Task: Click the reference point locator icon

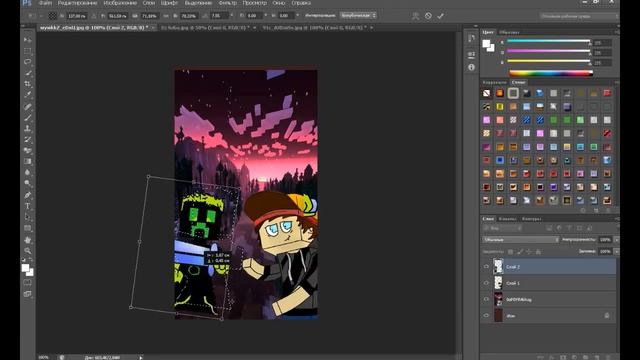Action: 53,16
